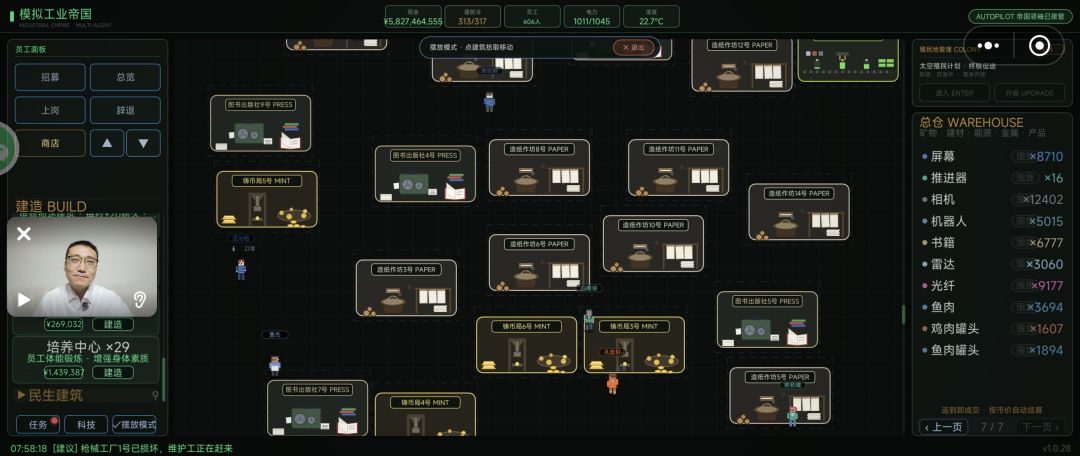Open the 任务 tab
Viewport: 1080px width, 456px height.
39,425
